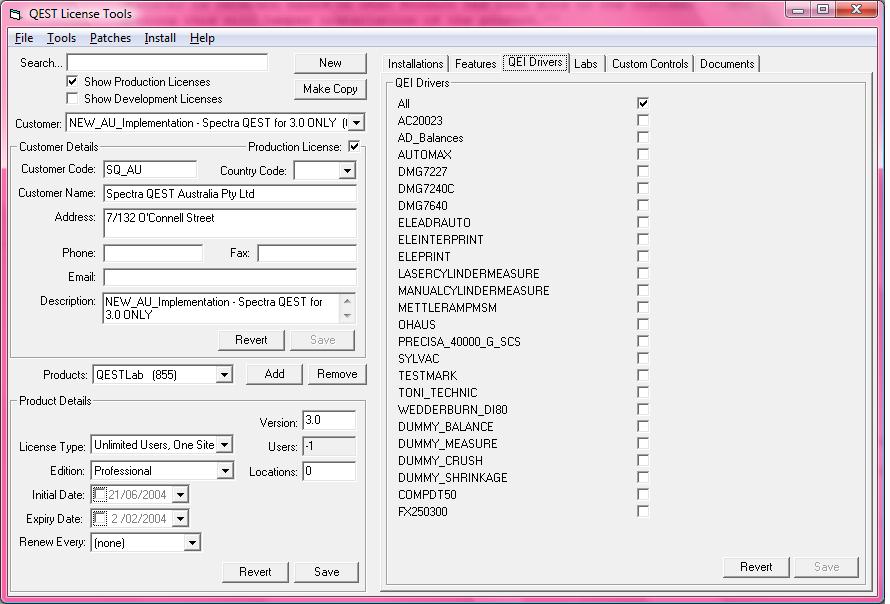890x604 pixels.
Task: Expand the Country Code dropdown
Action: pos(347,171)
